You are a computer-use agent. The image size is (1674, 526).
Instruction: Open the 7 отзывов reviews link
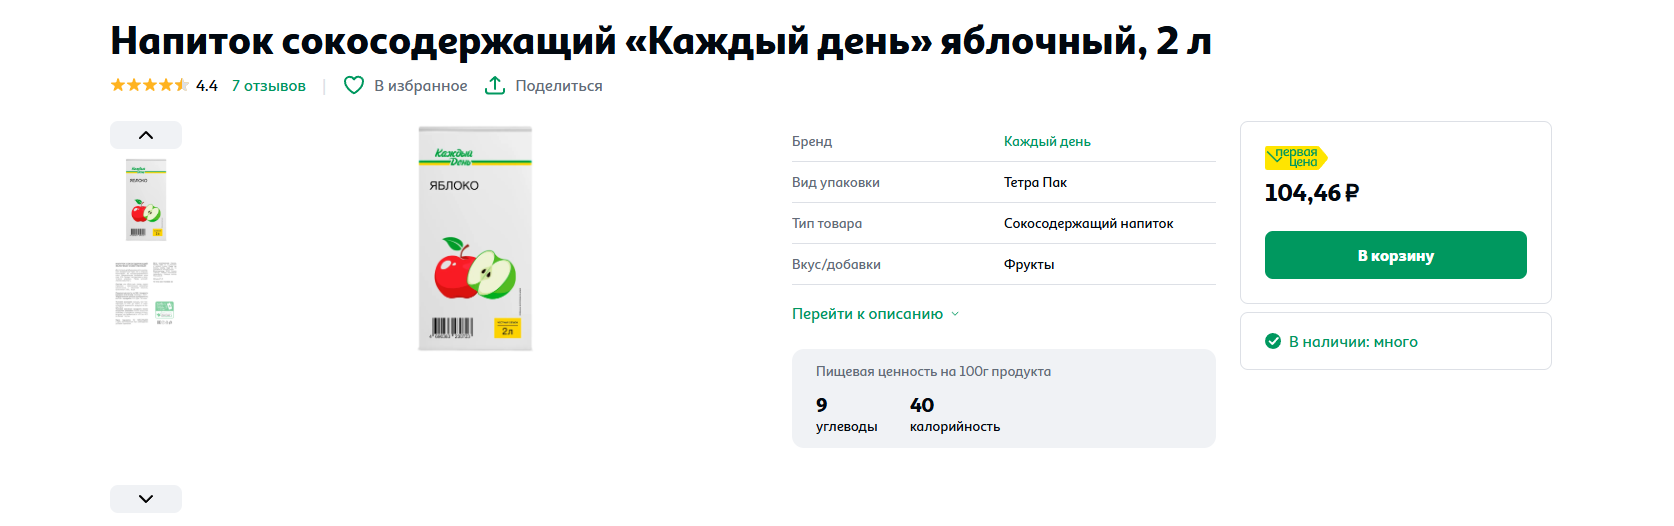pos(269,86)
